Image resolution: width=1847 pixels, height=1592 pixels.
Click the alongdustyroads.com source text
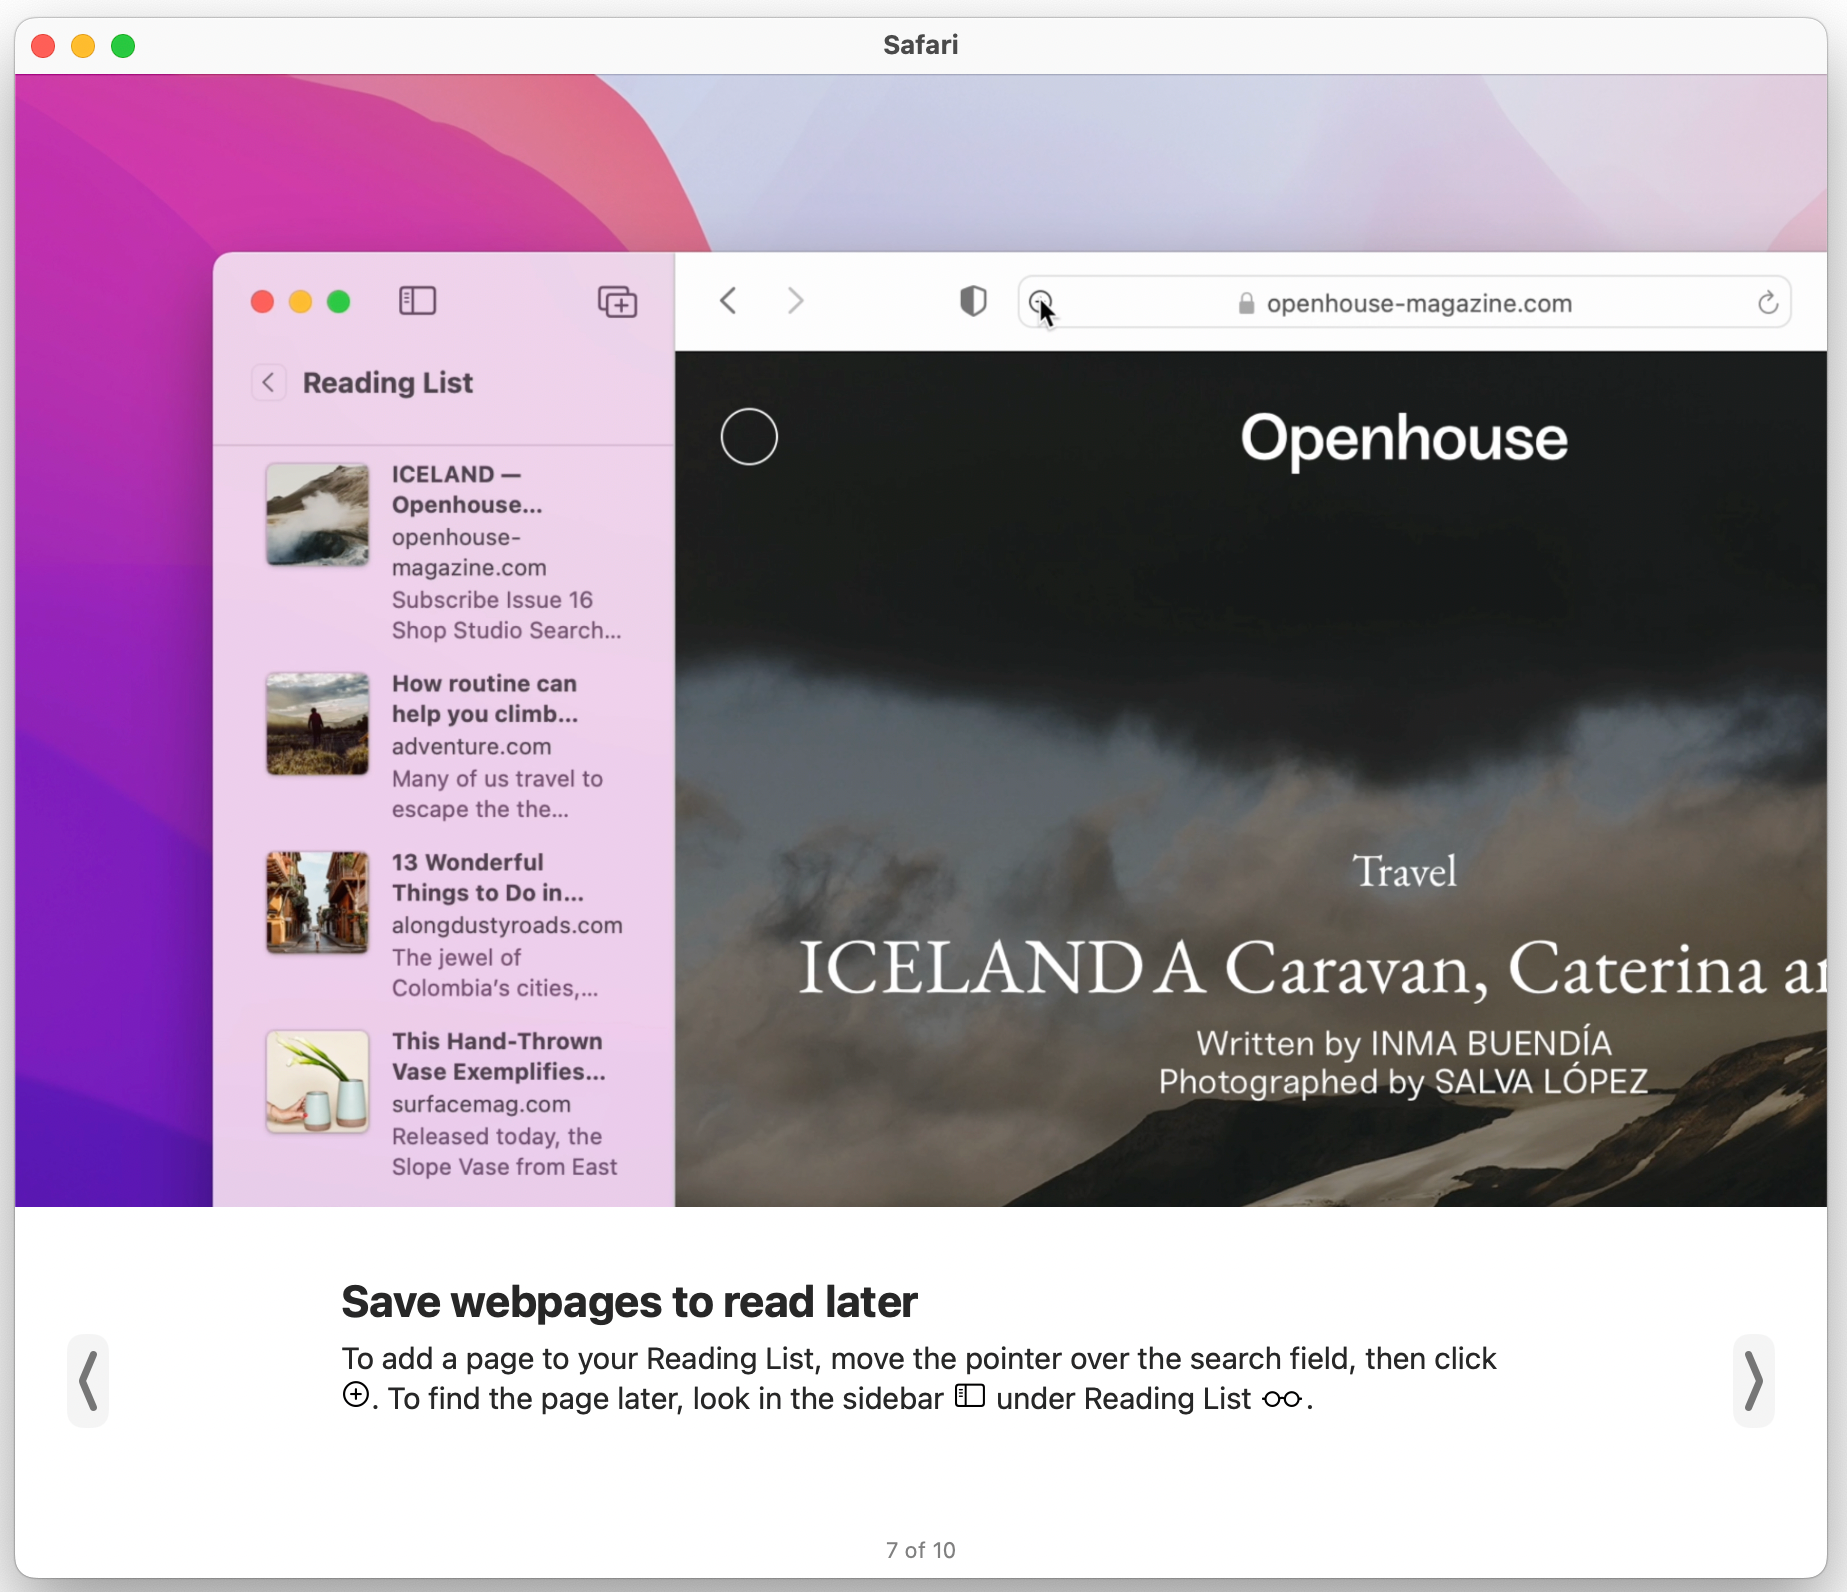(507, 925)
